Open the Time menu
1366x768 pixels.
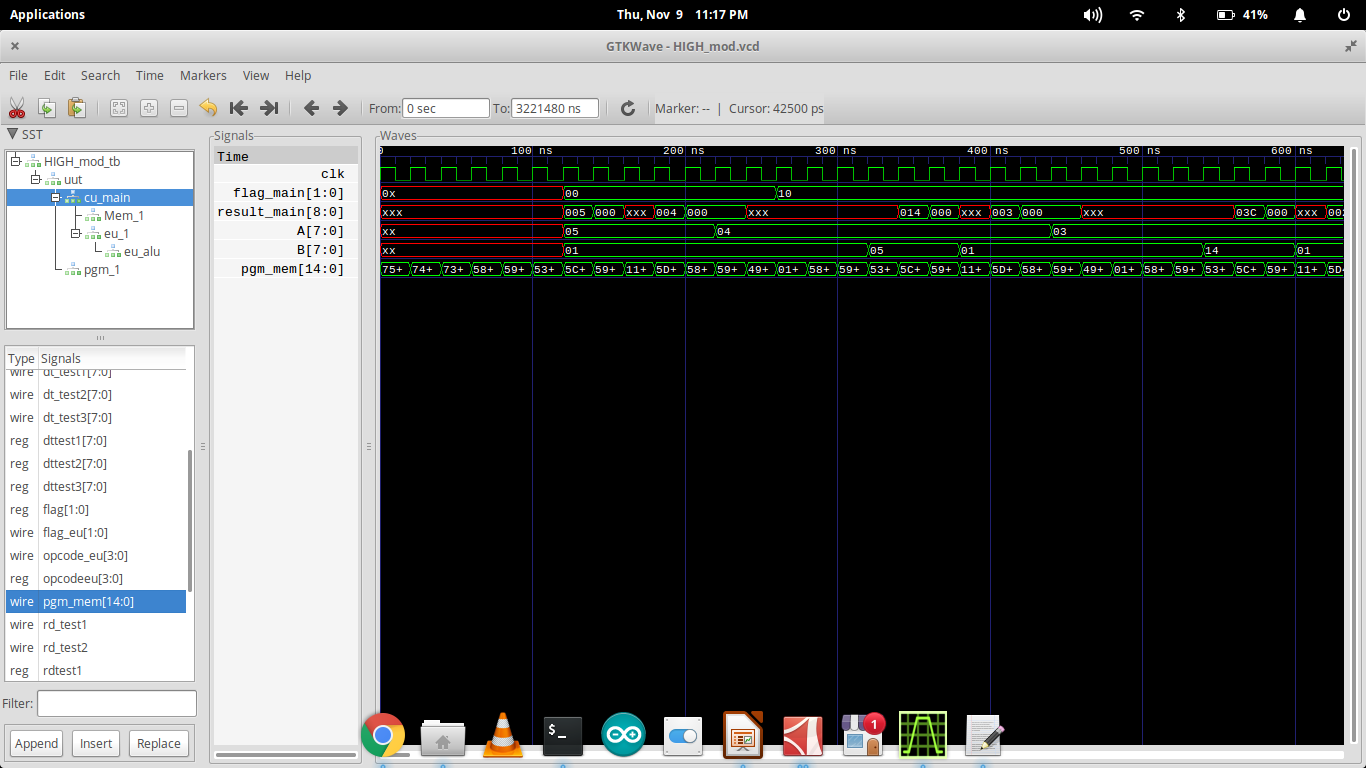click(x=150, y=75)
